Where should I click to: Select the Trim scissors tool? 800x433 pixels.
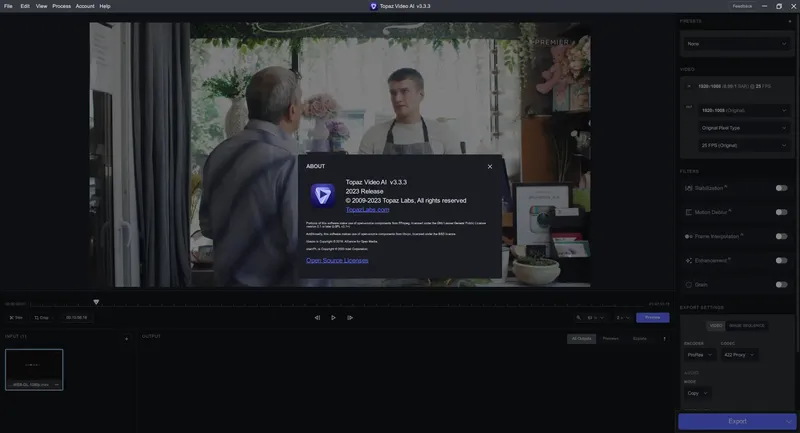(16, 318)
